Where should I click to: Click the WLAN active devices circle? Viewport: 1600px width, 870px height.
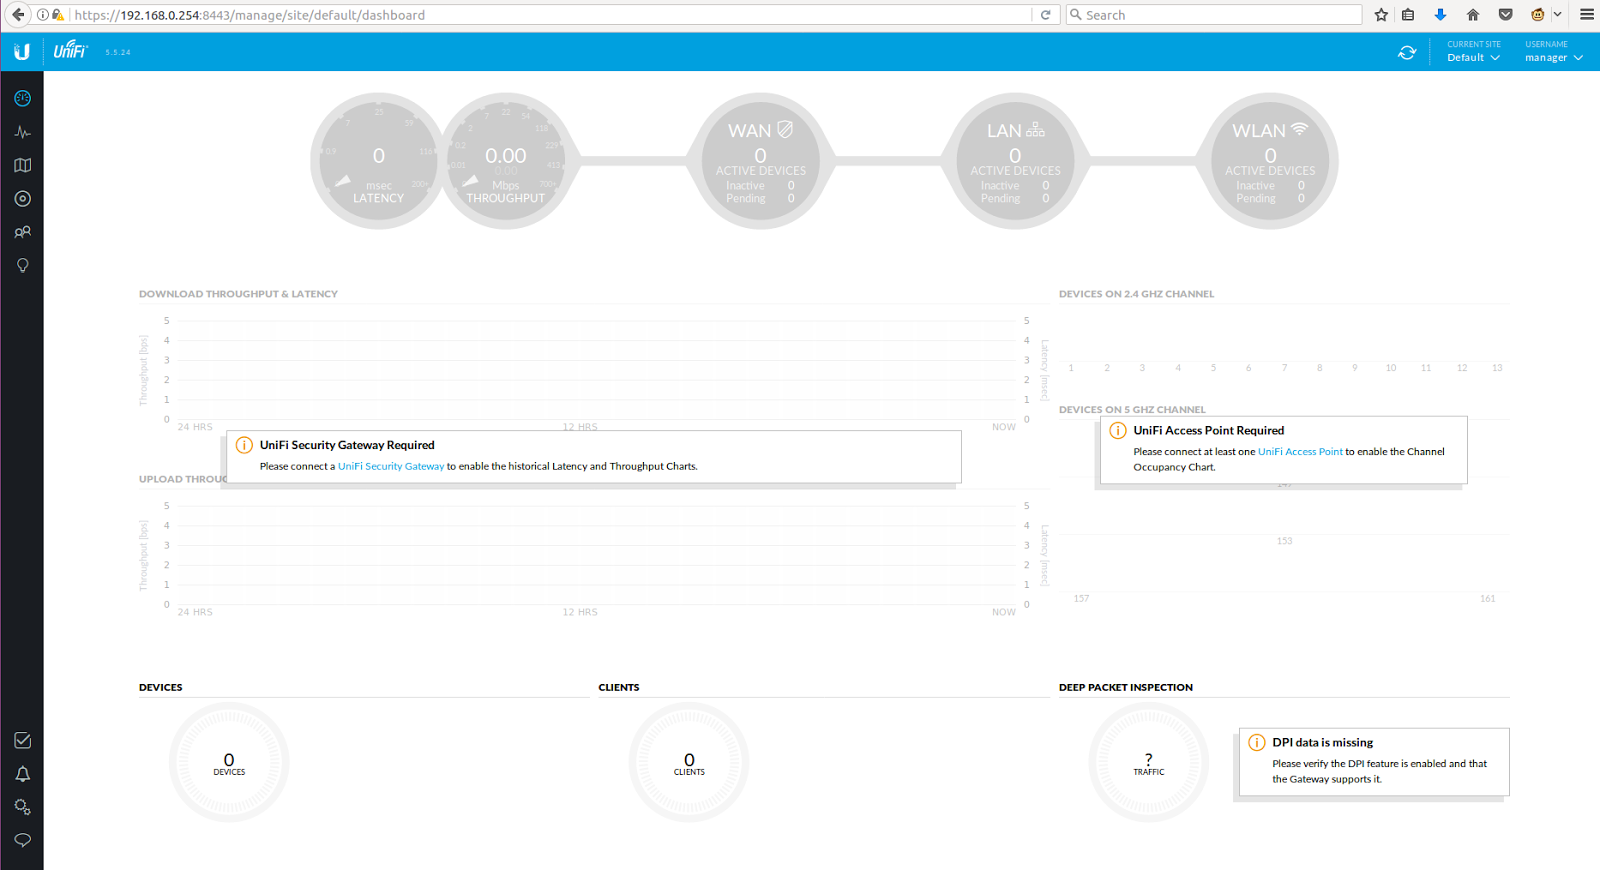pyautogui.click(x=1270, y=161)
